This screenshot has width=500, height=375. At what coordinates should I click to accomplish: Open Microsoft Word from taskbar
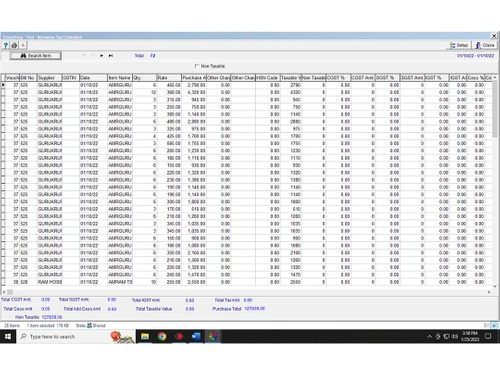196,337
